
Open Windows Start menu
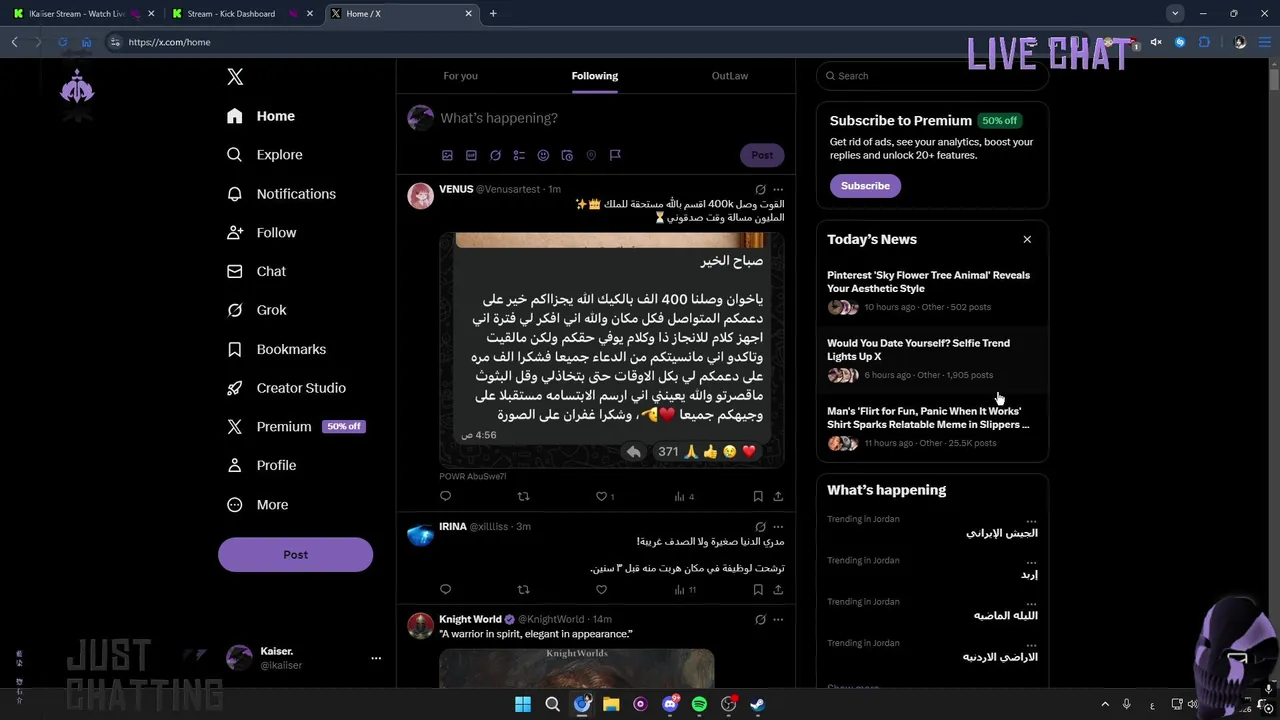pos(523,704)
